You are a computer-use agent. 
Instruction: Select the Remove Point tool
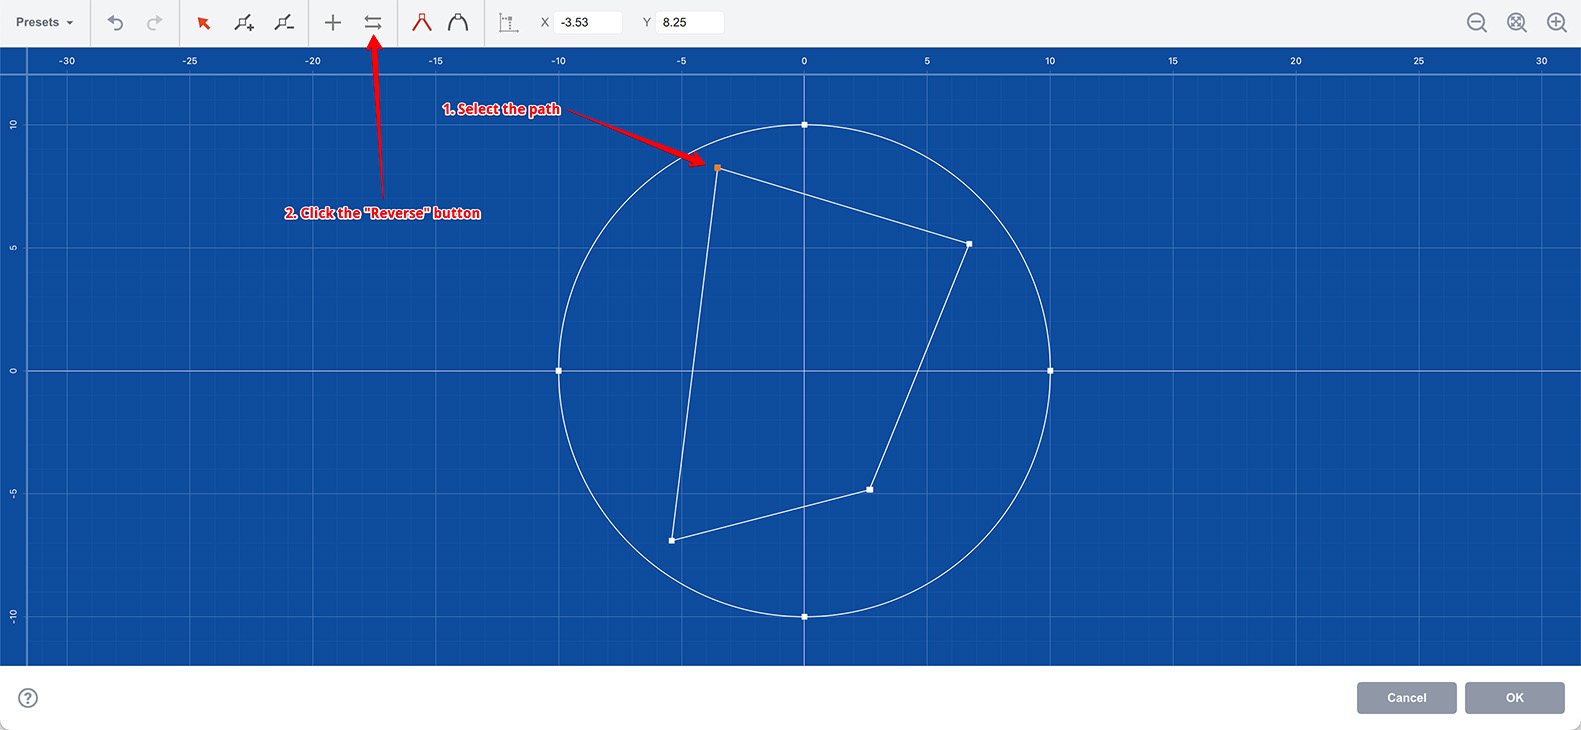[x=284, y=22]
